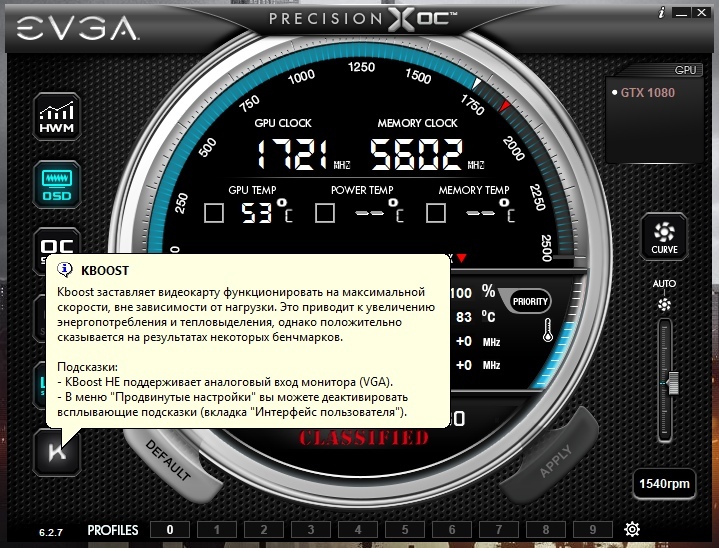Toggle the OSD on-screen display button
The width and height of the screenshot is (719, 548).
click(57, 184)
